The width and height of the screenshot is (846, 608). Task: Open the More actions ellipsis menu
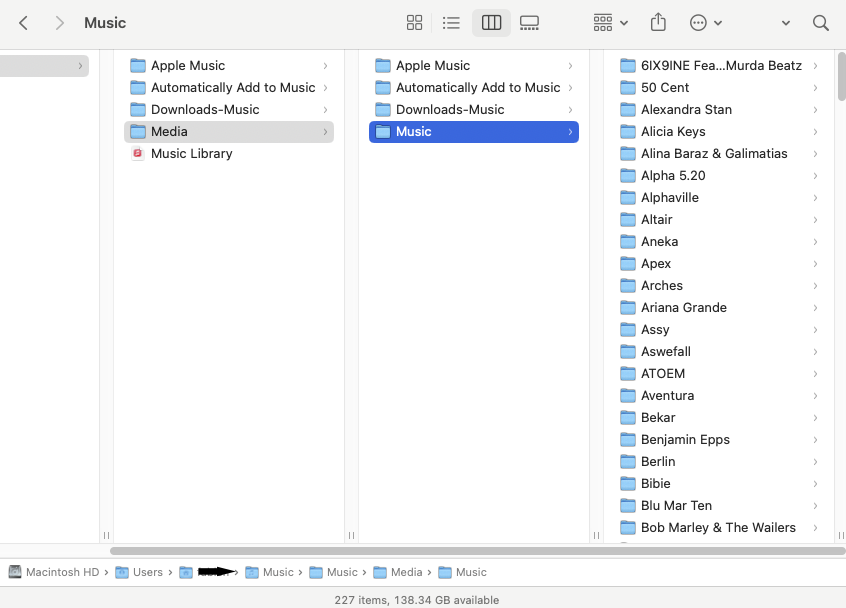(x=705, y=23)
